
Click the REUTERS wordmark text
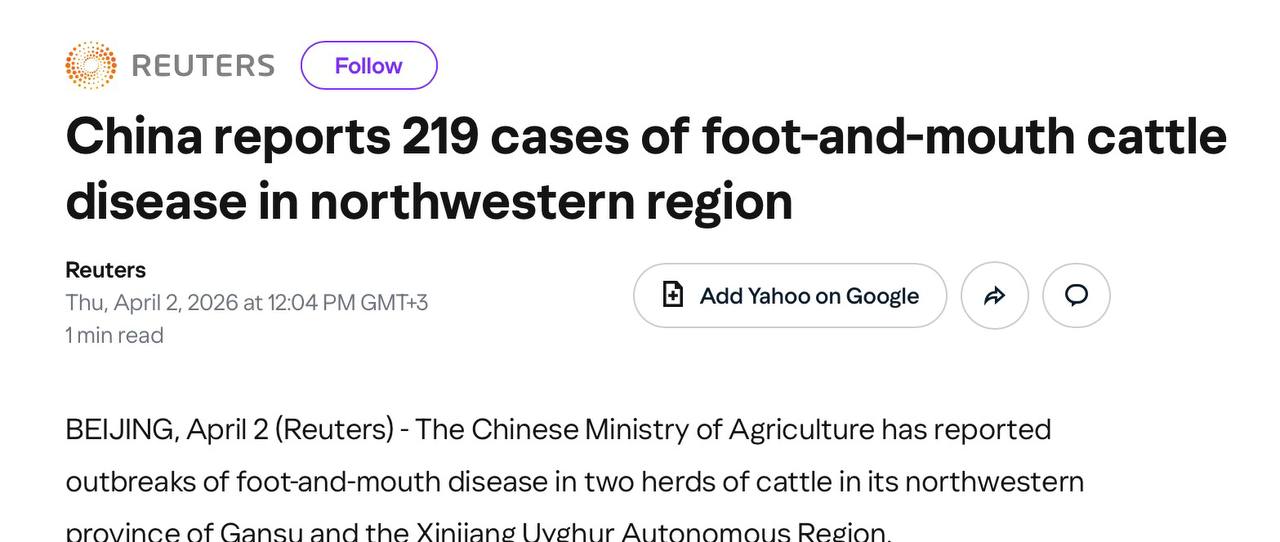[x=203, y=66]
